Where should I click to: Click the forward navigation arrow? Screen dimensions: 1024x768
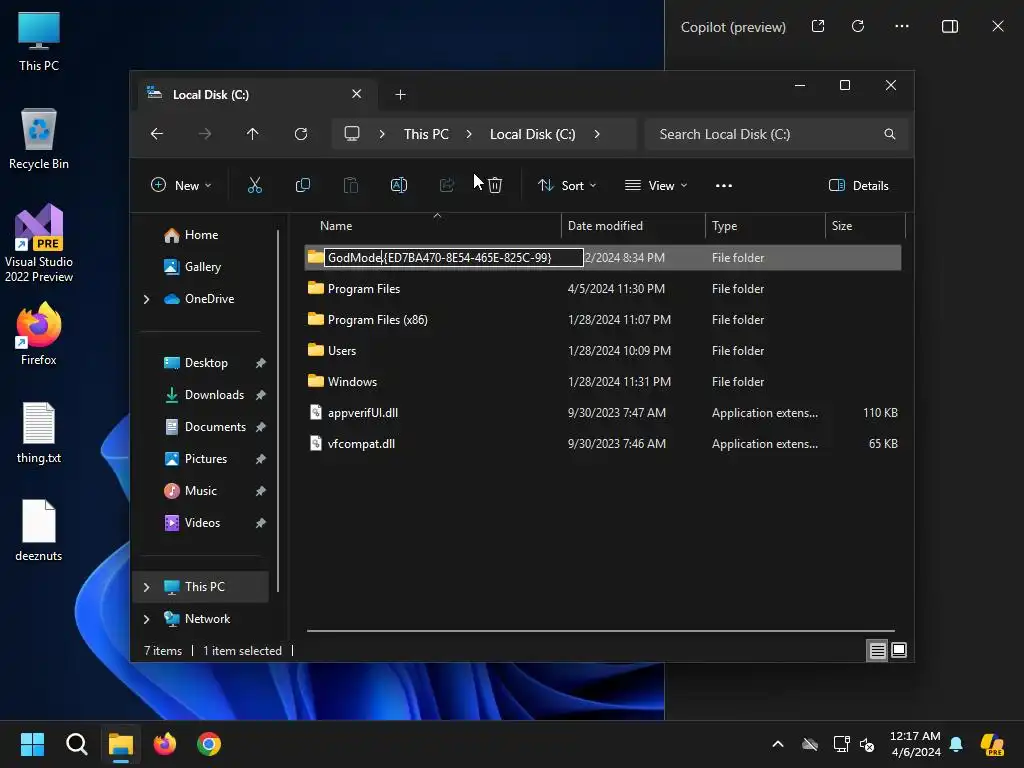[x=205, y=134]
